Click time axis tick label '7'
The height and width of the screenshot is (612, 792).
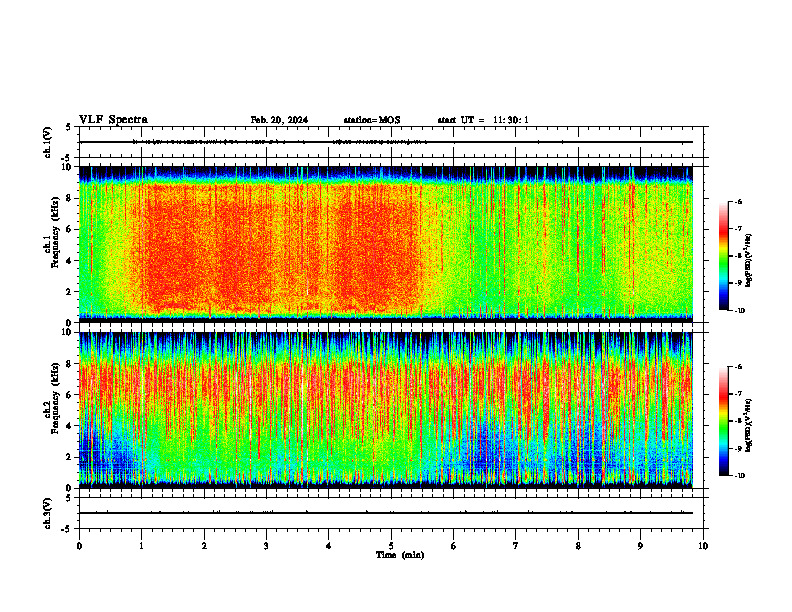[x=516, y=546]
